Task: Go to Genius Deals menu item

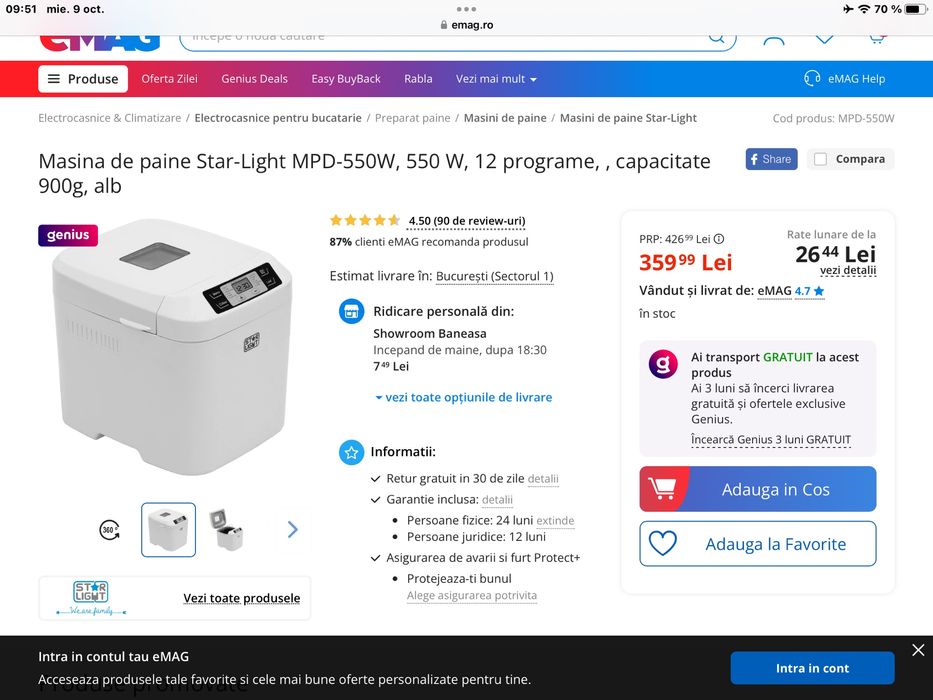Action: [254, 79]
